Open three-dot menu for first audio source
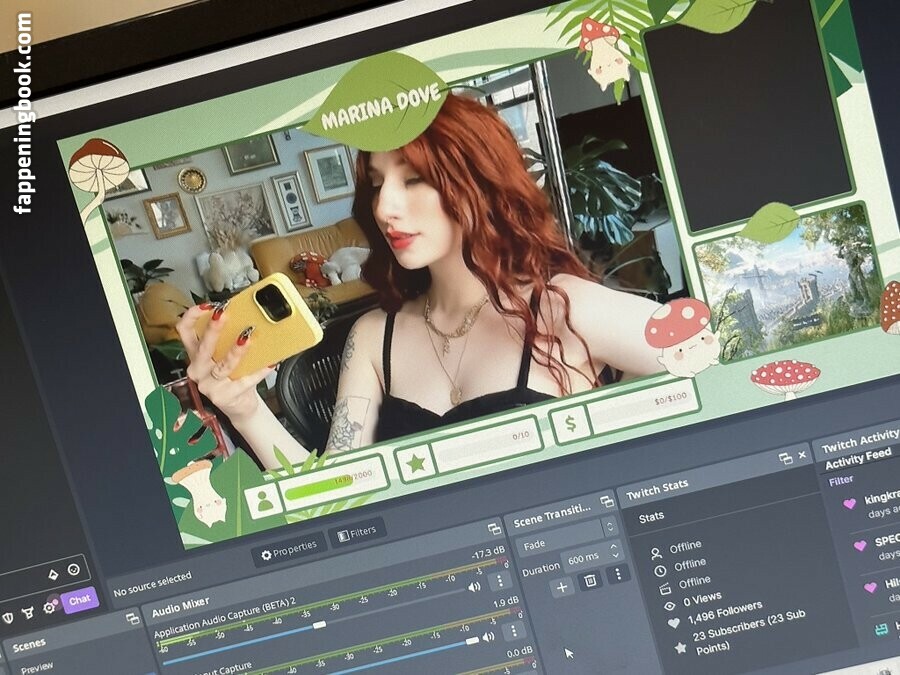Viewport: 900px width, 675px height. 502,580
